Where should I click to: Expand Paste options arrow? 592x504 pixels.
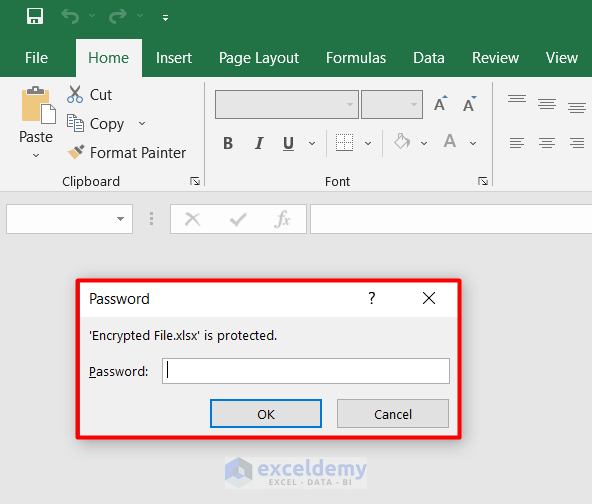(x=36, y=155)
